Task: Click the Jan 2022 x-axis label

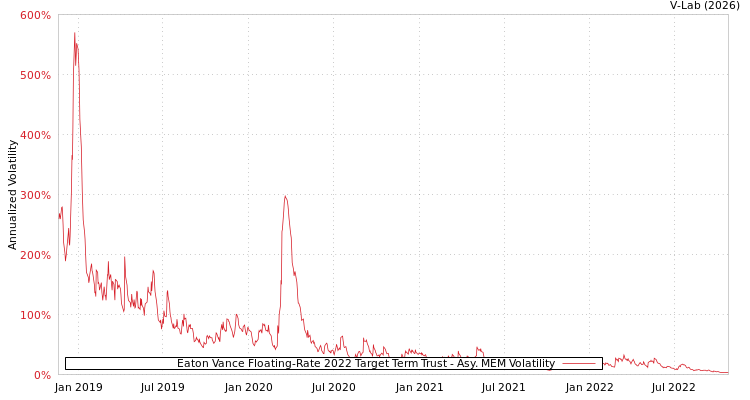Action: pos(589,387)
